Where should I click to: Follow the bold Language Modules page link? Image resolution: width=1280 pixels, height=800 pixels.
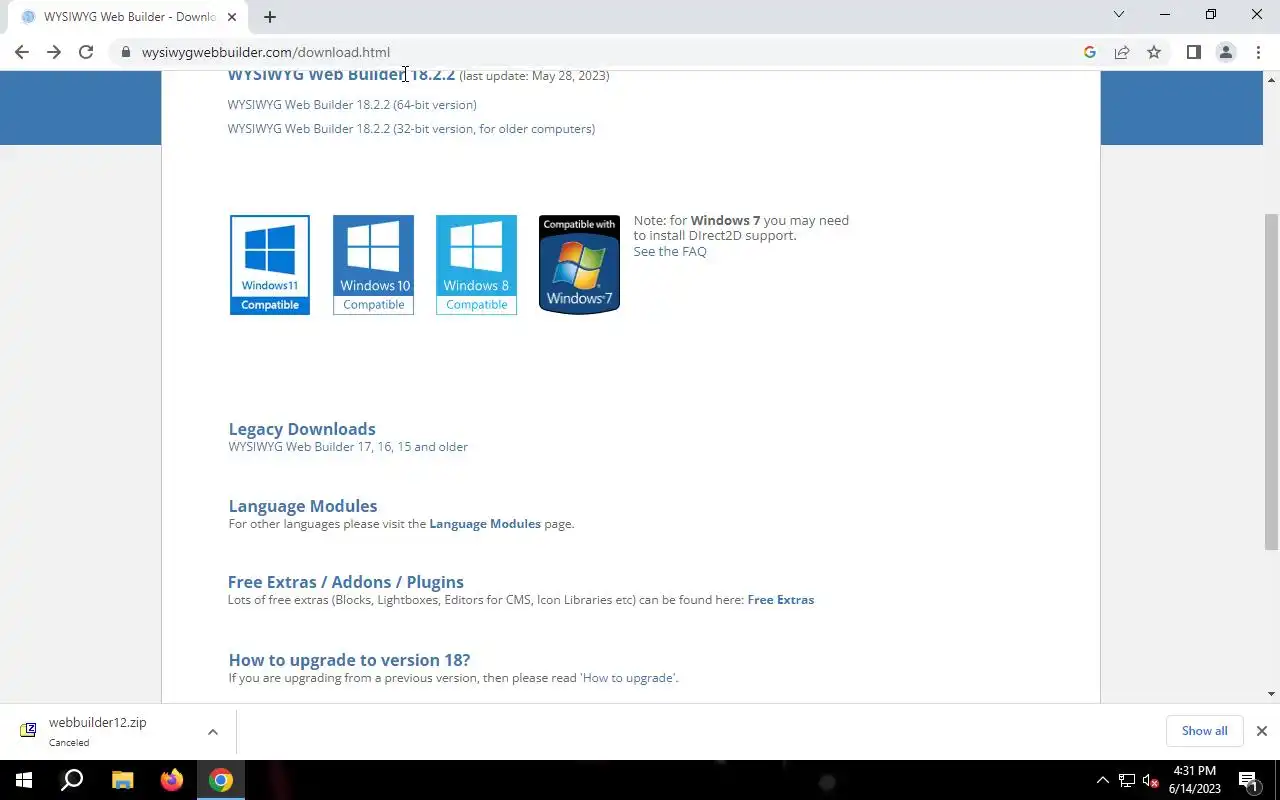pos(485,524)
